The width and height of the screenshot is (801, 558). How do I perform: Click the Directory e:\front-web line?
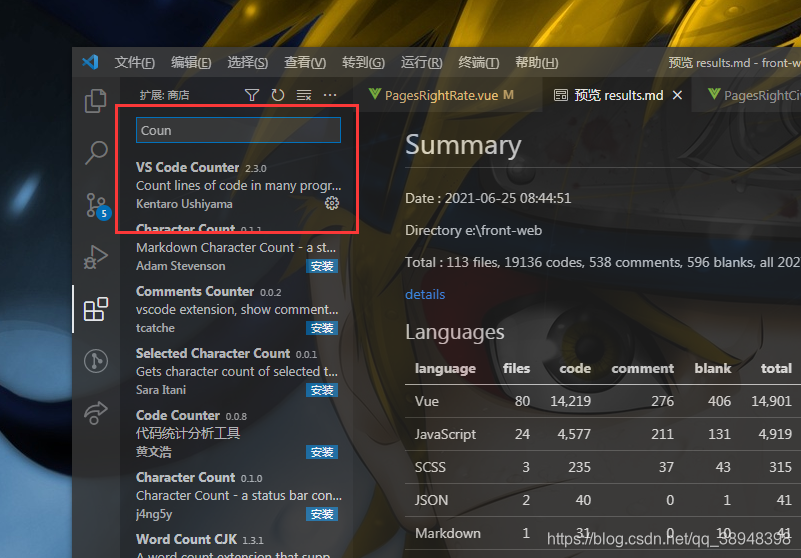click(x=474, y=230)
